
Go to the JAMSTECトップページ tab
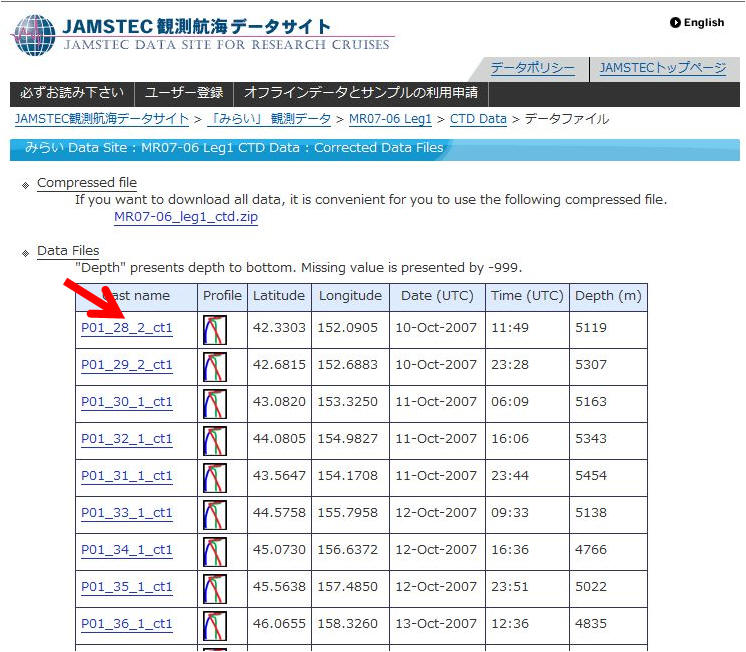pyautogui.click(x=662, y=68)
